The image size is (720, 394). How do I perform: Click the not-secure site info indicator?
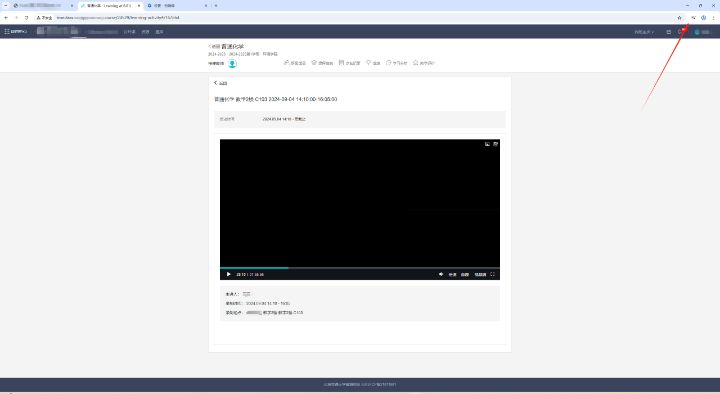pyautogui.click(x=44, y=18)
